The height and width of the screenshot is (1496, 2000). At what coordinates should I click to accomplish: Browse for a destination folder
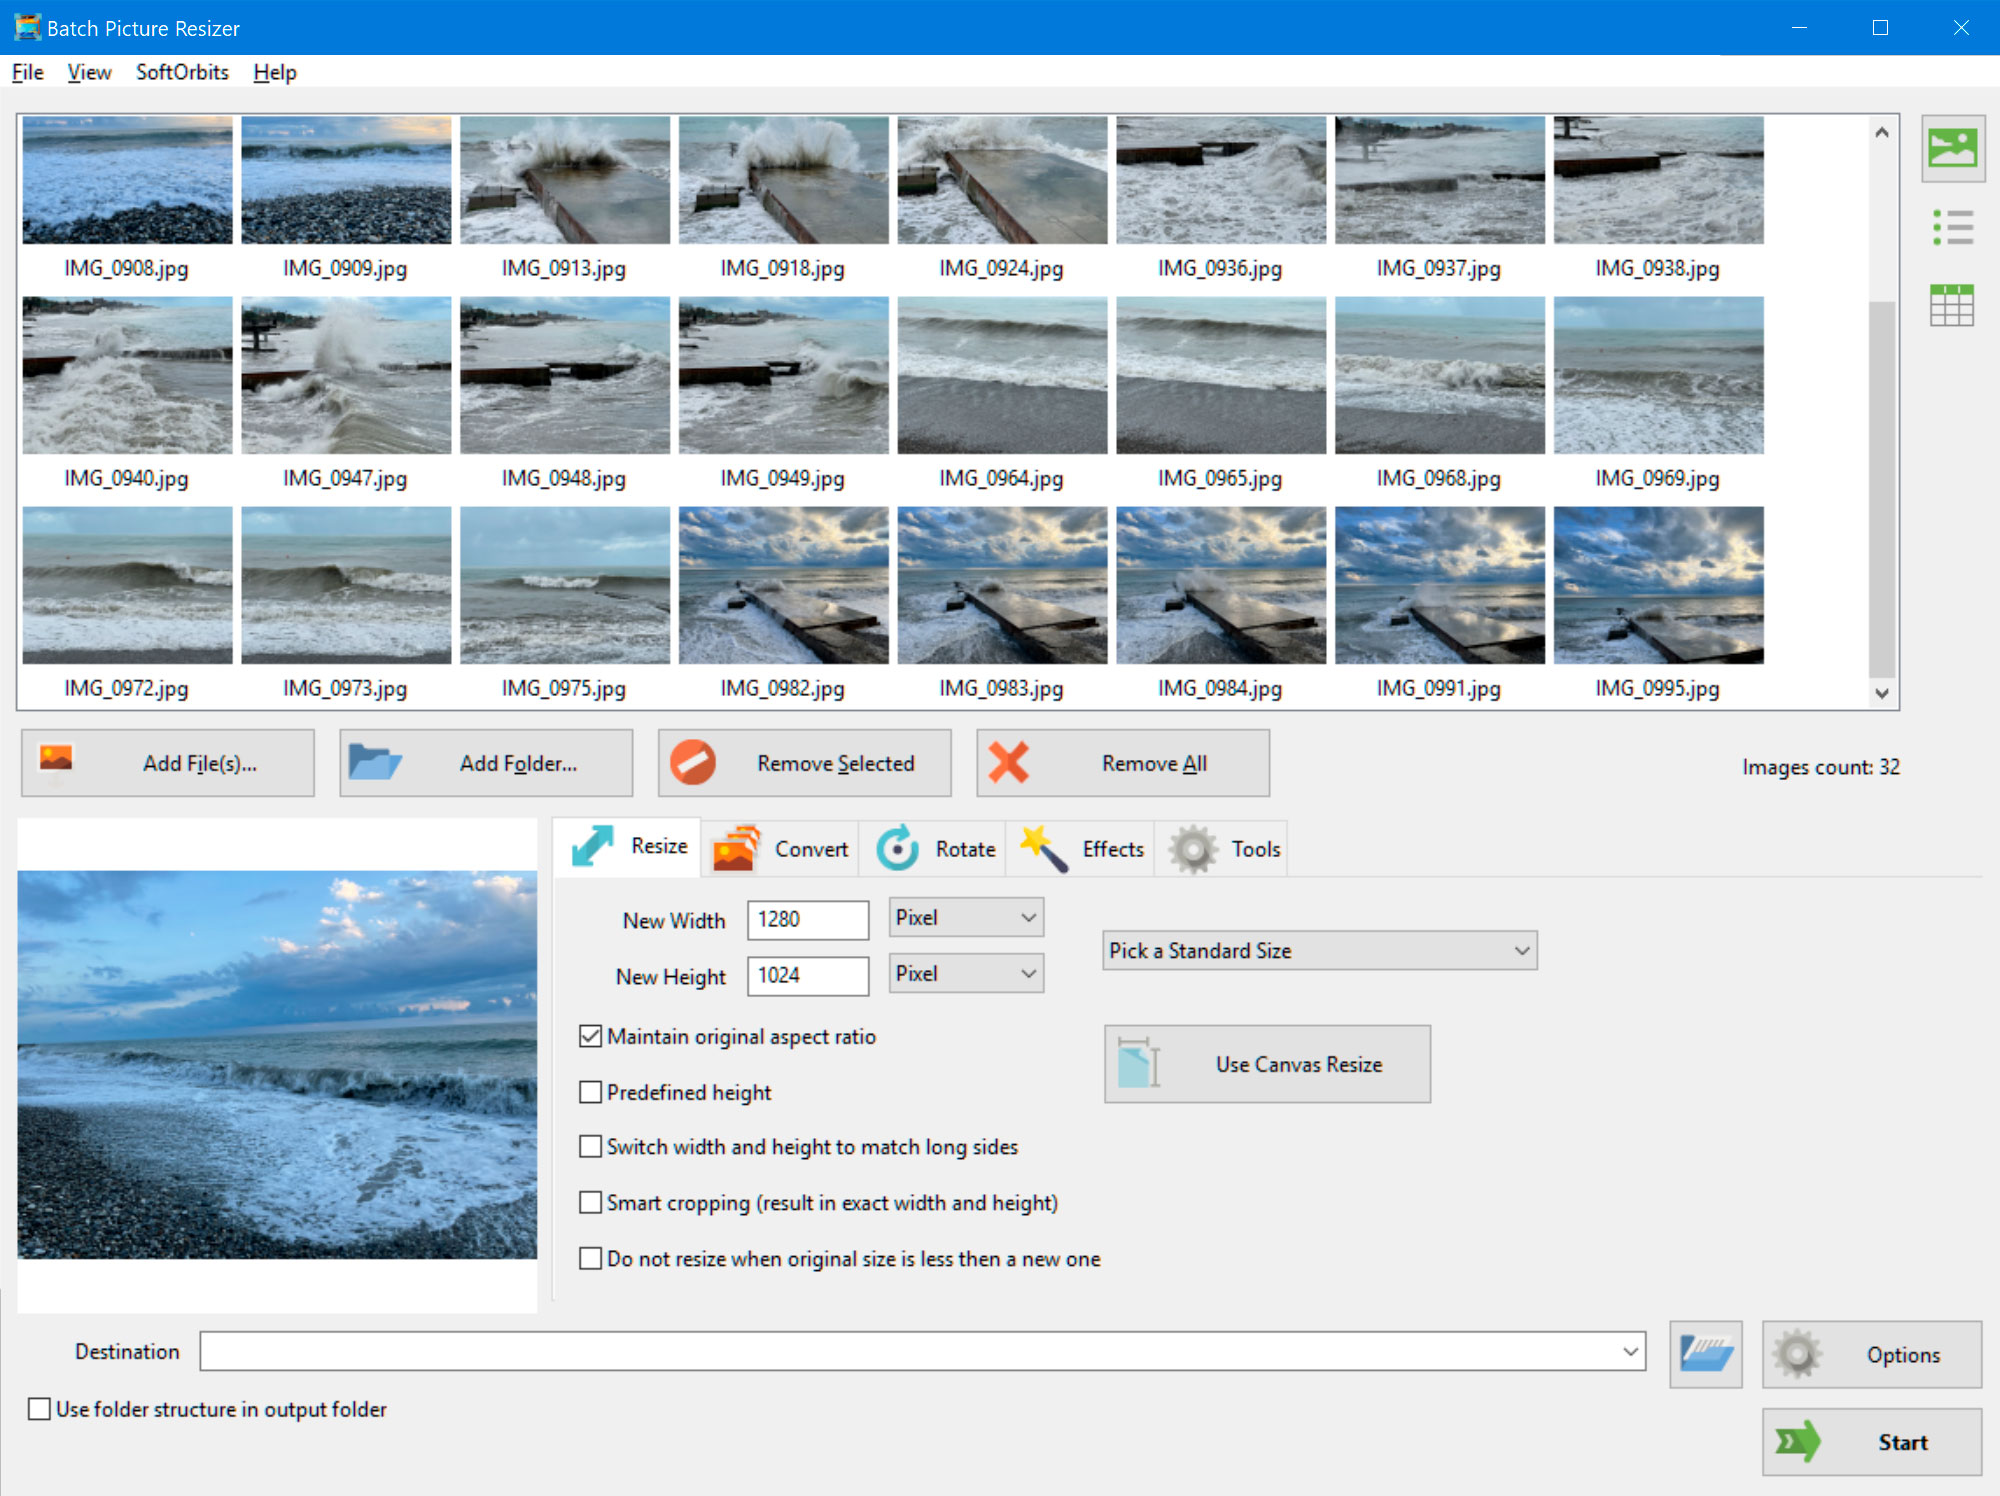point(1707,1354)
